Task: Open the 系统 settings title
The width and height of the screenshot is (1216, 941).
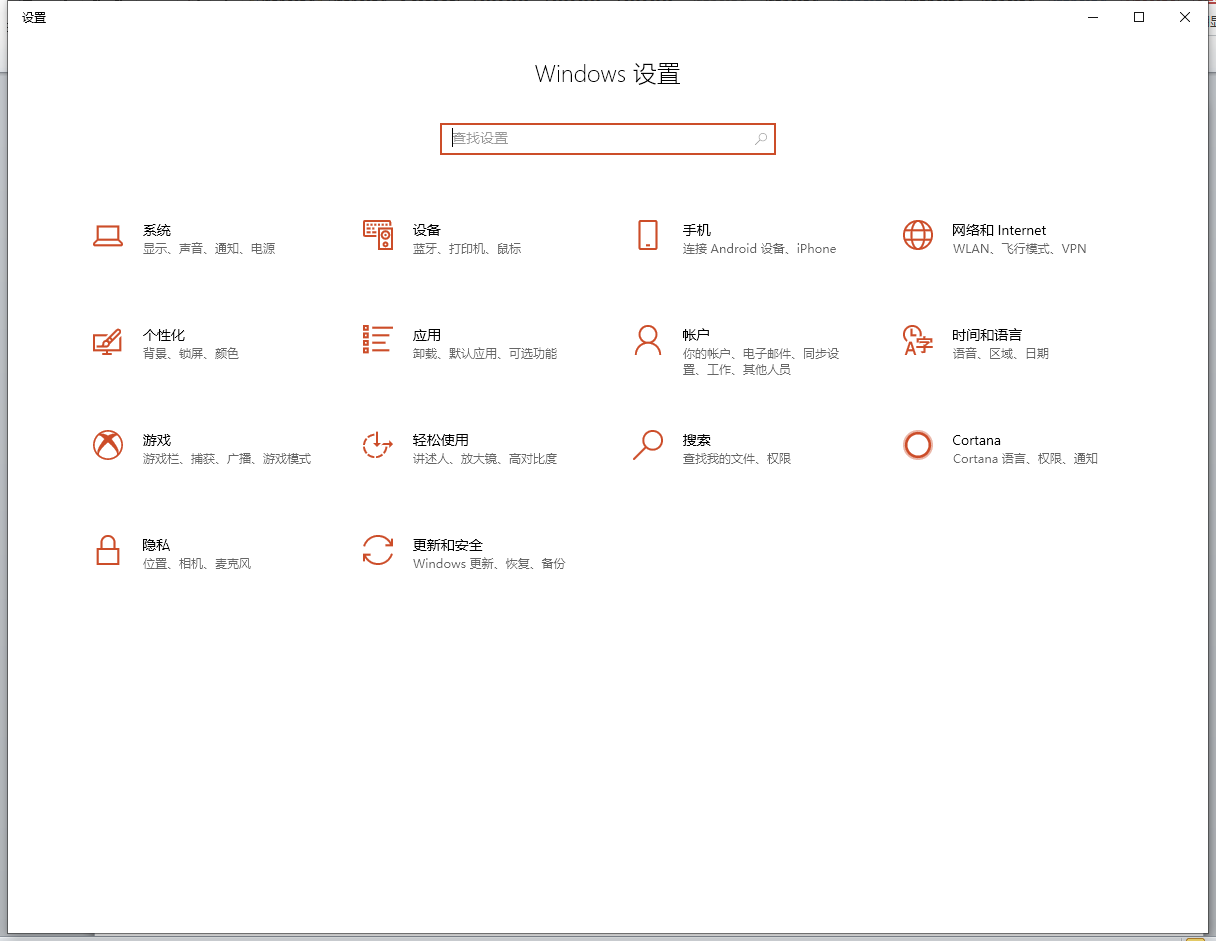Action: (157, 230)
